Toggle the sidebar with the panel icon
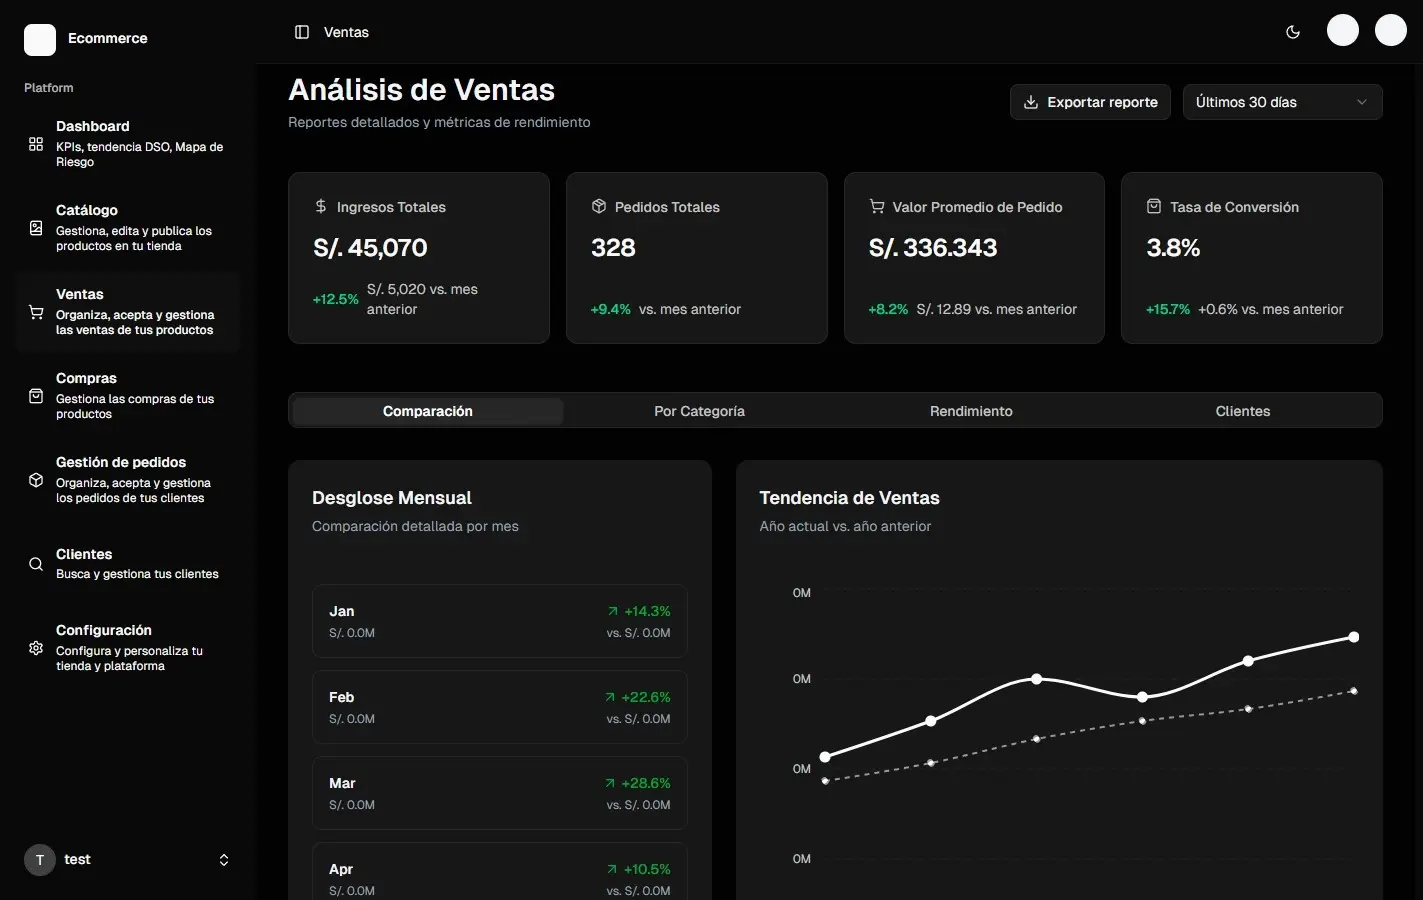 pyautogui.click(x=301, y=31)
